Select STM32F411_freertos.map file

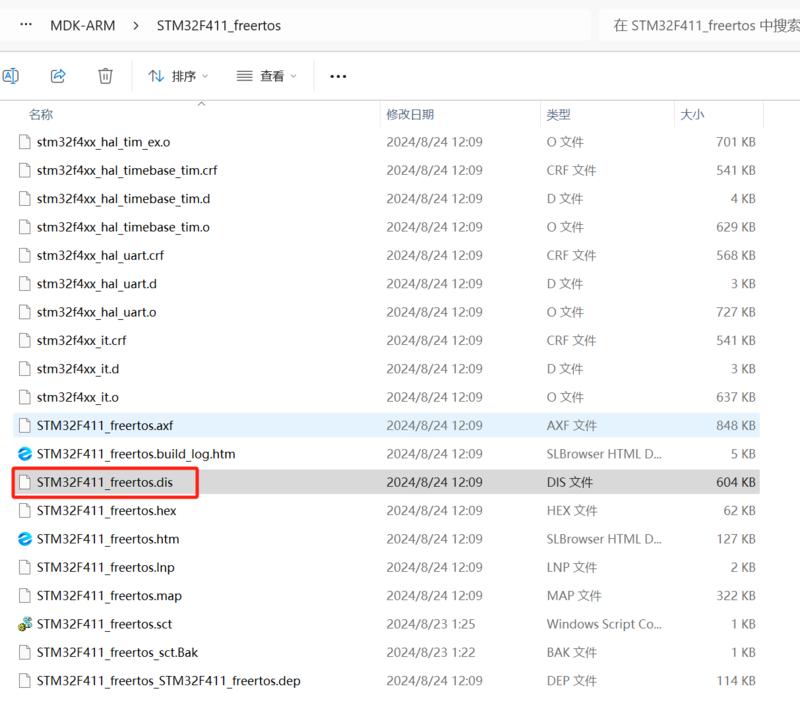click(x=386, y=596)
